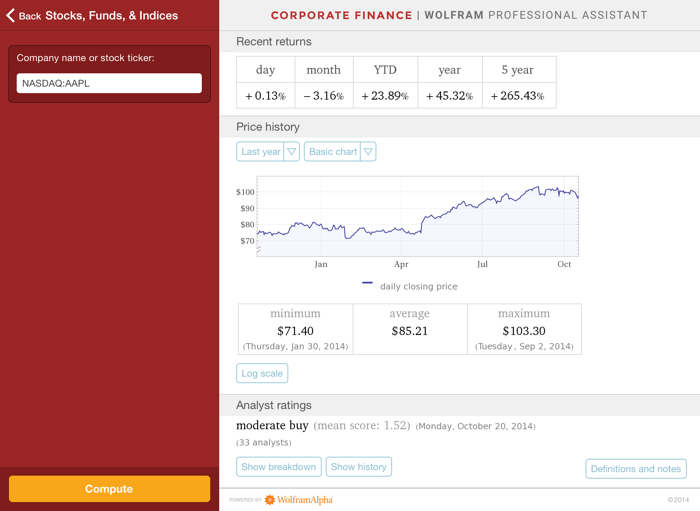Open the Last year time range dropdown
The width and height of the screenshot is (700, 511).
pyautogui.click(x=268, y=152)
